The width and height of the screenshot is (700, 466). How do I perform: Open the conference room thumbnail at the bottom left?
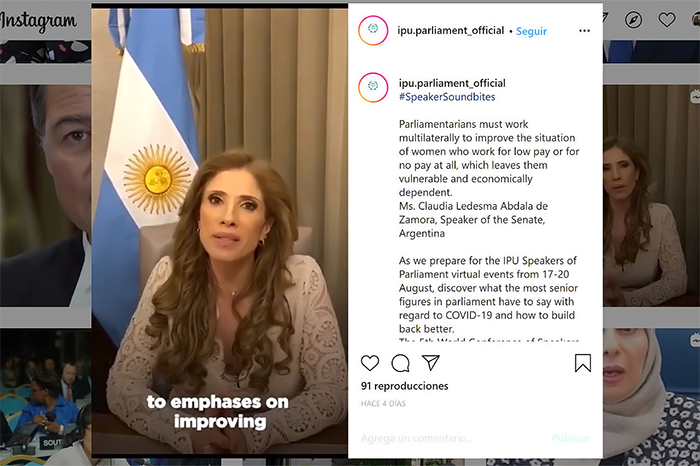click(x=45, y=395)
